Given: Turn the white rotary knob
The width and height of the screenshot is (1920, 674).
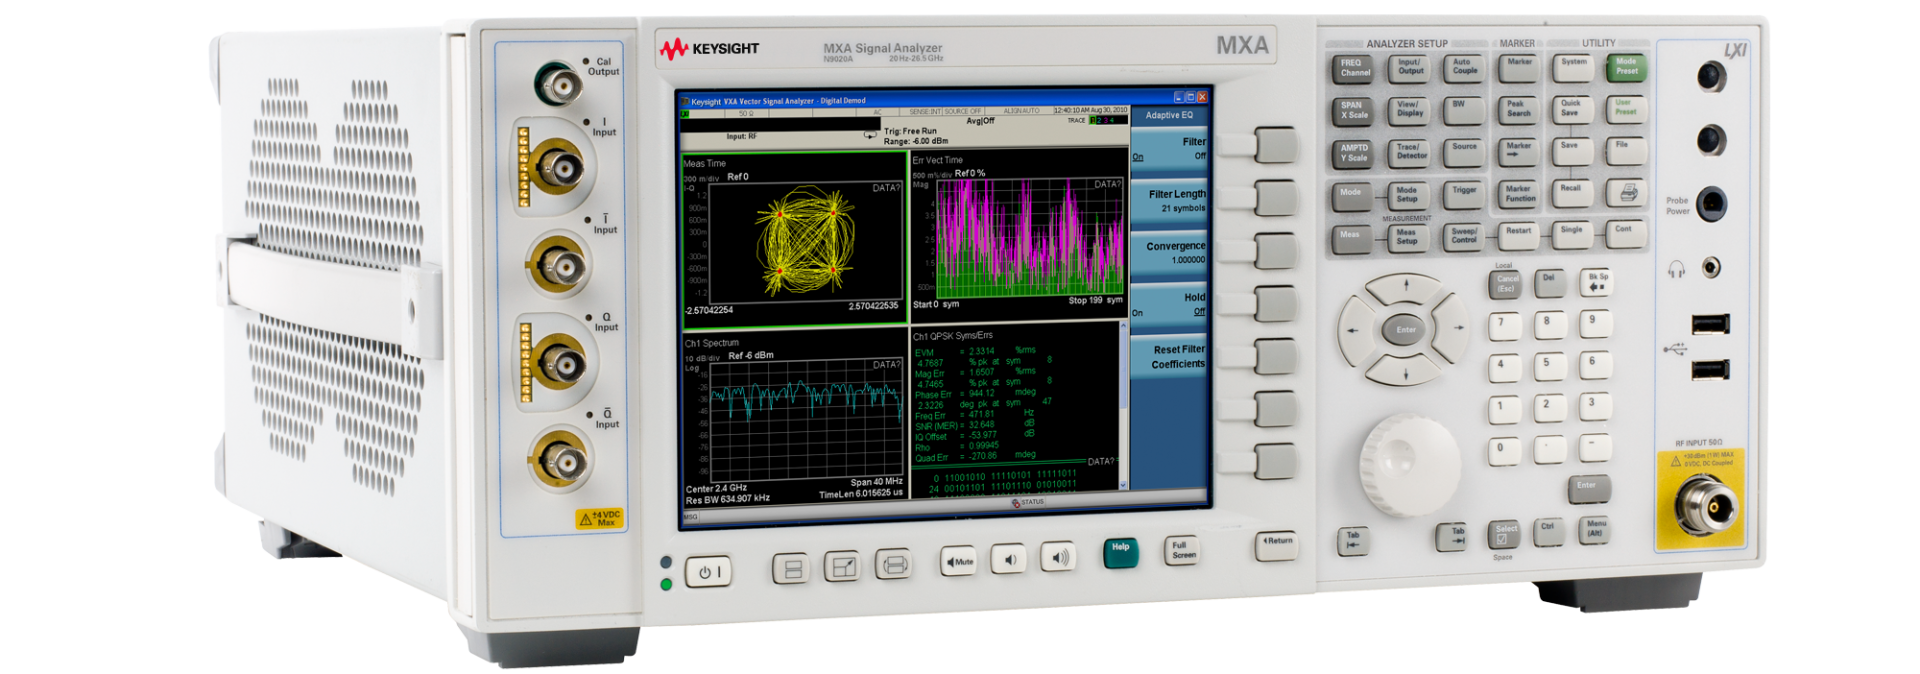Looking at the screenshot, I should (x=1409, y=464).
